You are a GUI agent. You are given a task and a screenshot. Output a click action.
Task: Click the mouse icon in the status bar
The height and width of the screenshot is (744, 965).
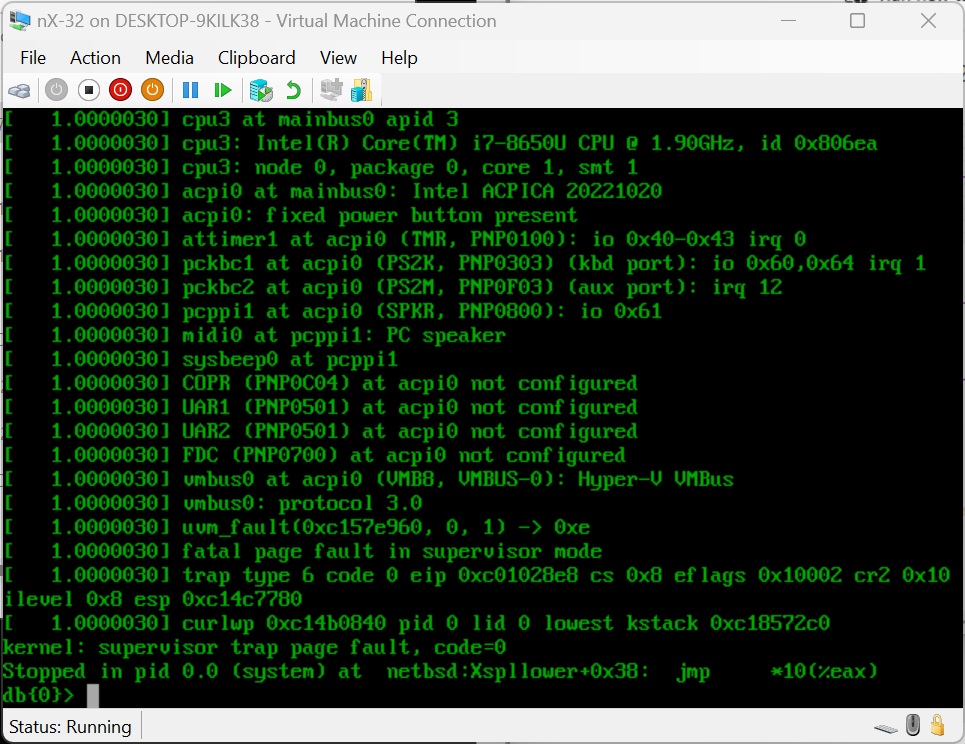(x=914, y=725)
